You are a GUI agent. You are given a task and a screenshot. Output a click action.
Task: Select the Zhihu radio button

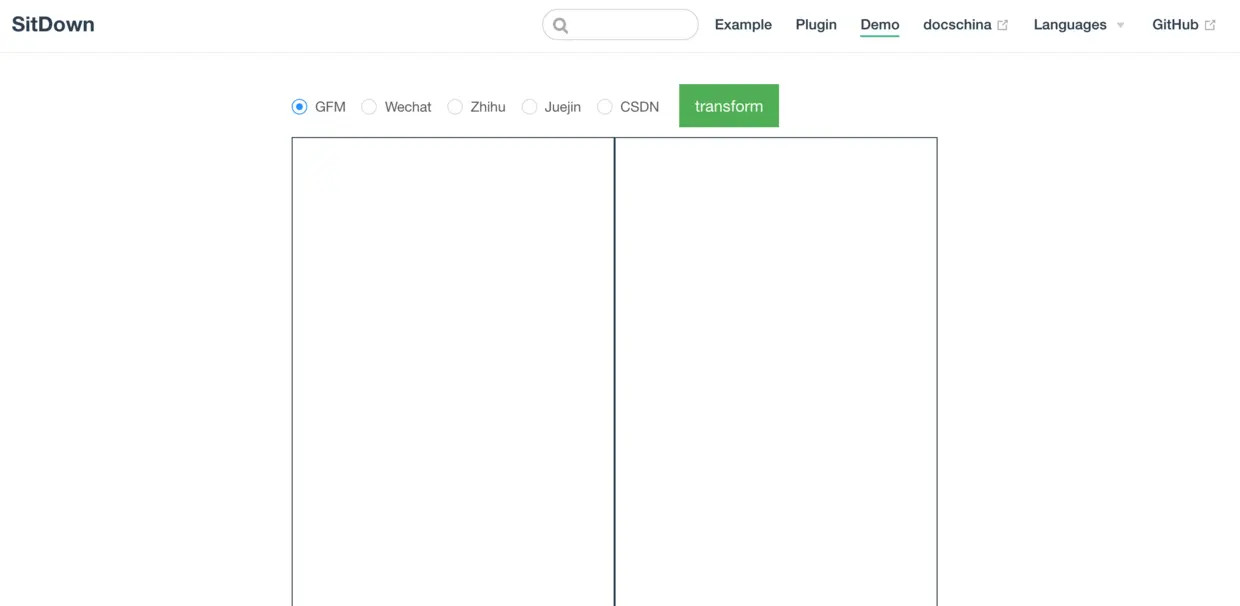click(455, 107)
